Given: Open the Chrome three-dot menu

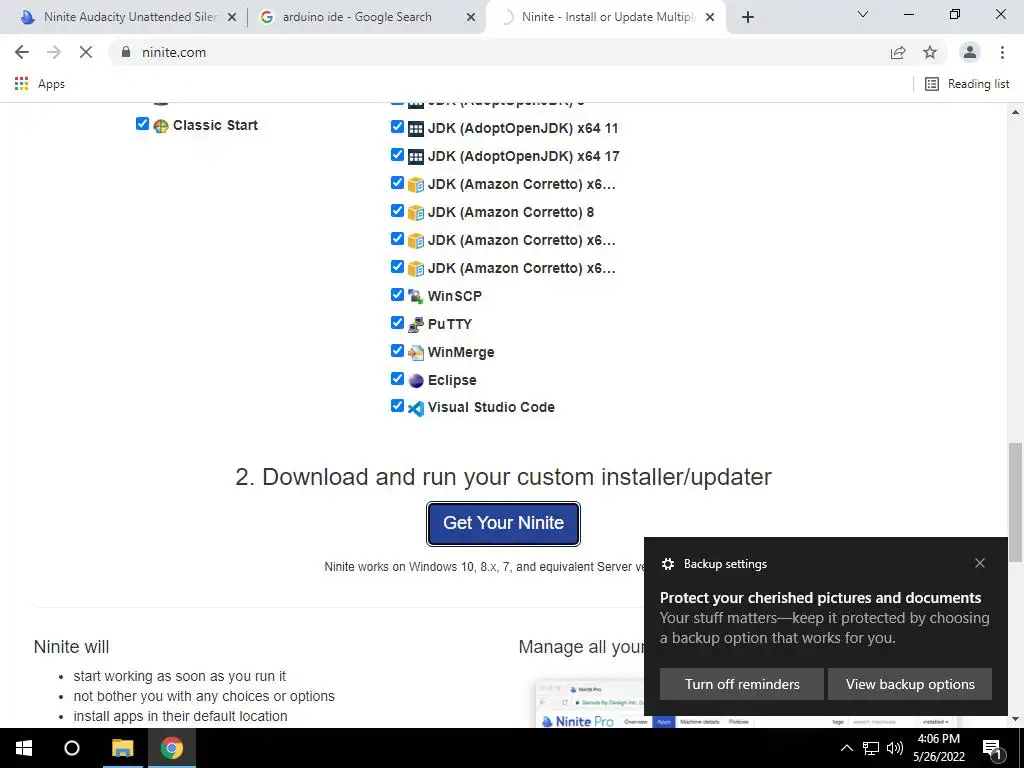Looking at the screenshot, I should [x=1002, y=52].
